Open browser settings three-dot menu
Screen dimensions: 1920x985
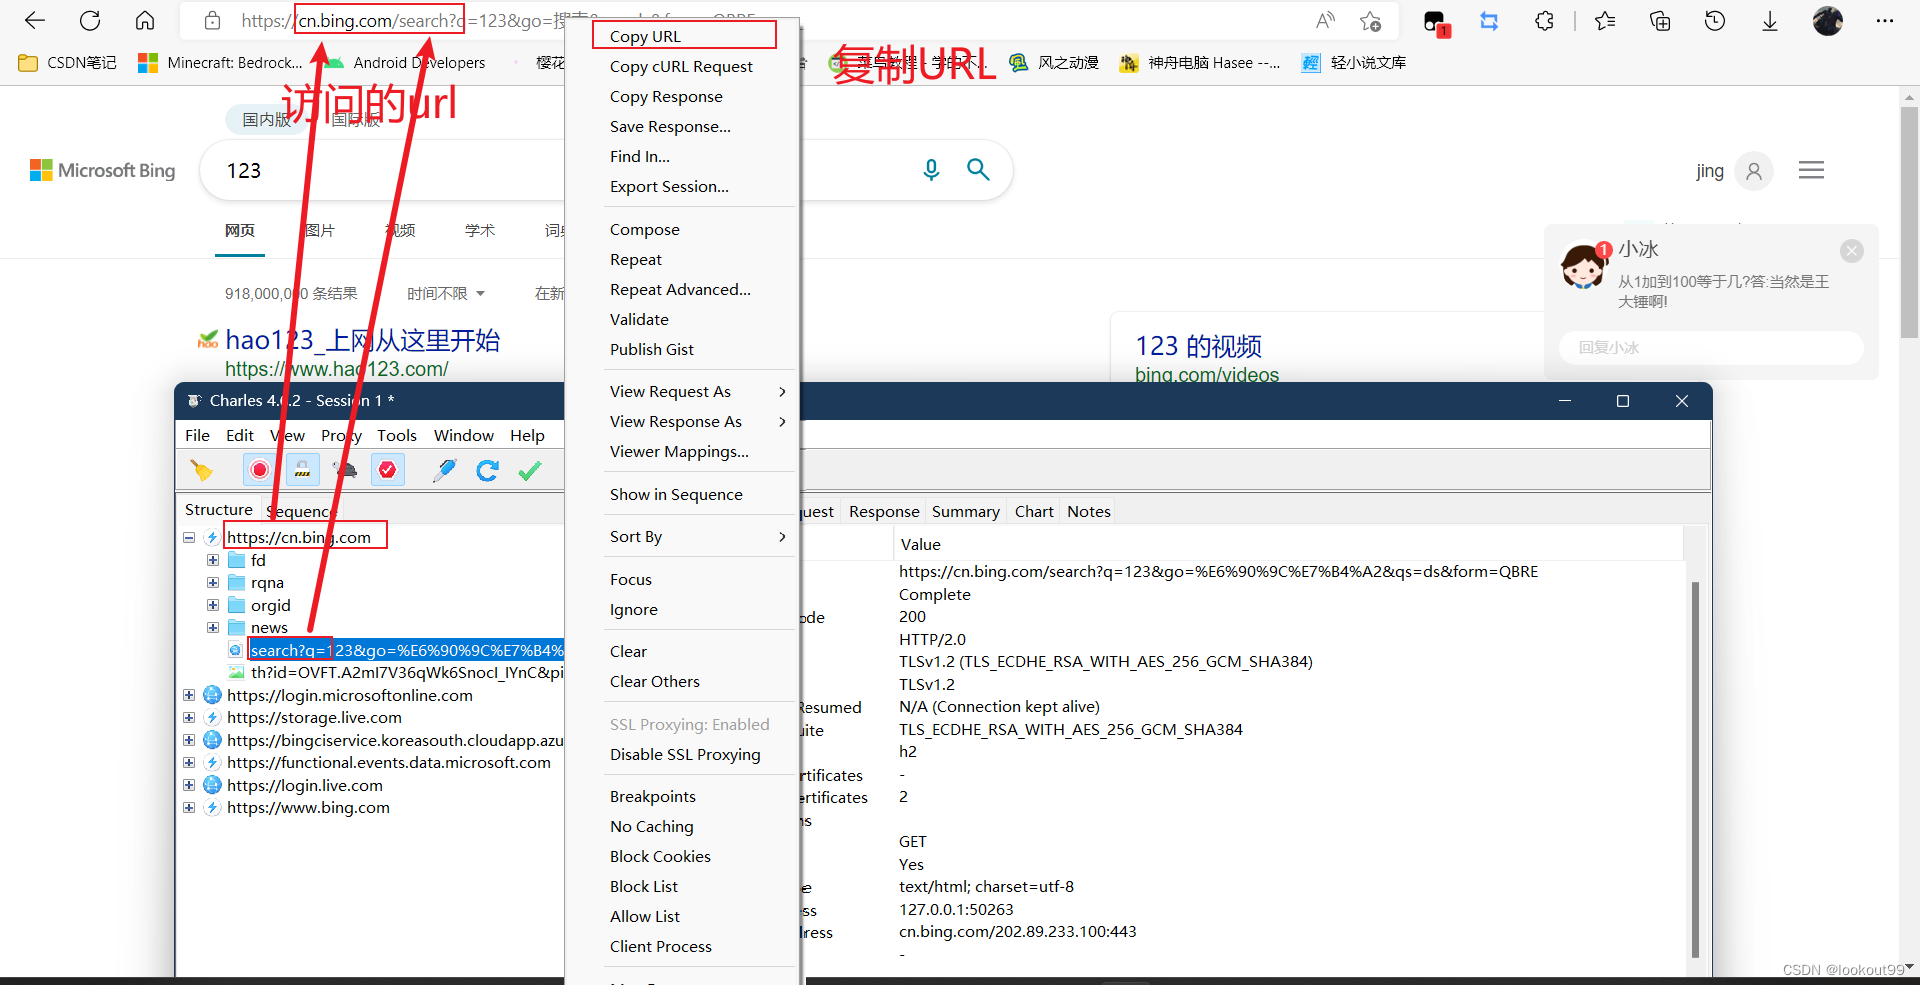(1885, 20)
